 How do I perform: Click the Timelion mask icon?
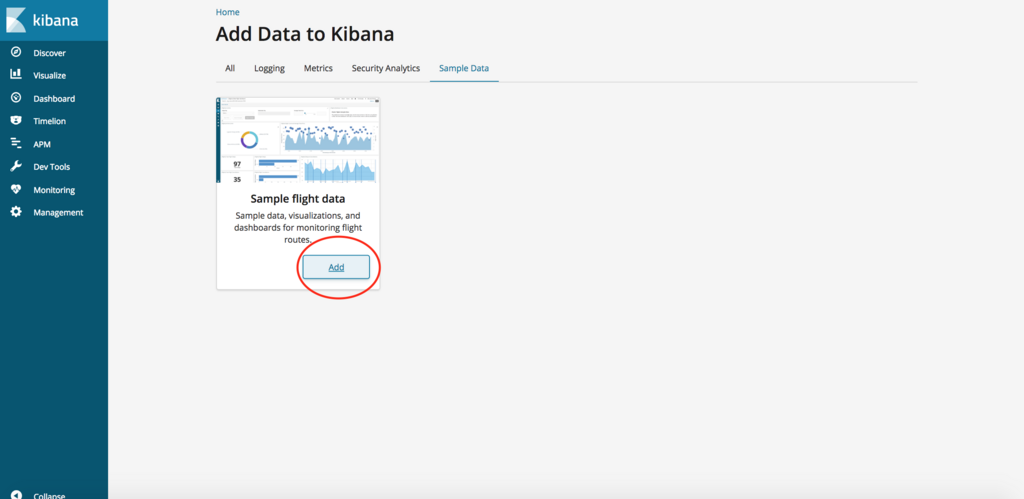click(16, 121)
